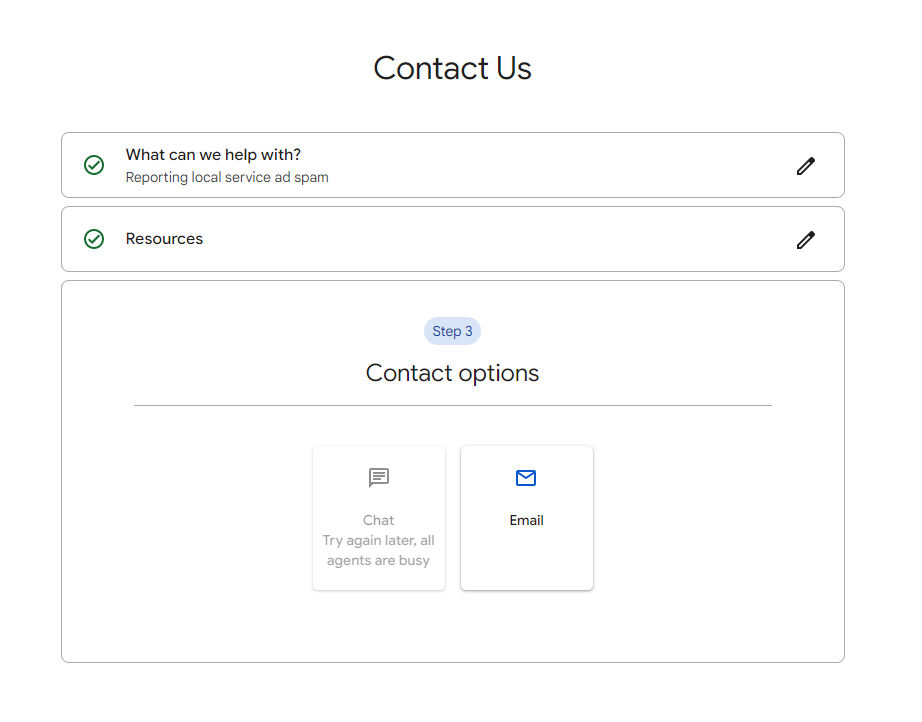922x722 pixels.
Task: Expand the Resources section row
Action: [453, 239]
